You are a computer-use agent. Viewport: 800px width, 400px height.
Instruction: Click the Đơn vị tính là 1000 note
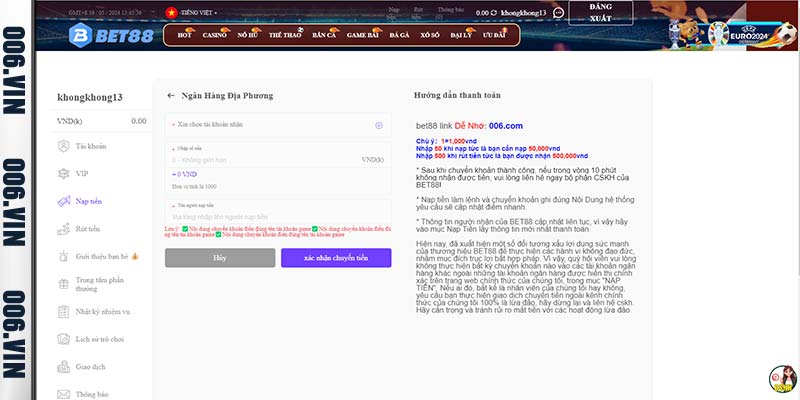[x=194, y=187]
